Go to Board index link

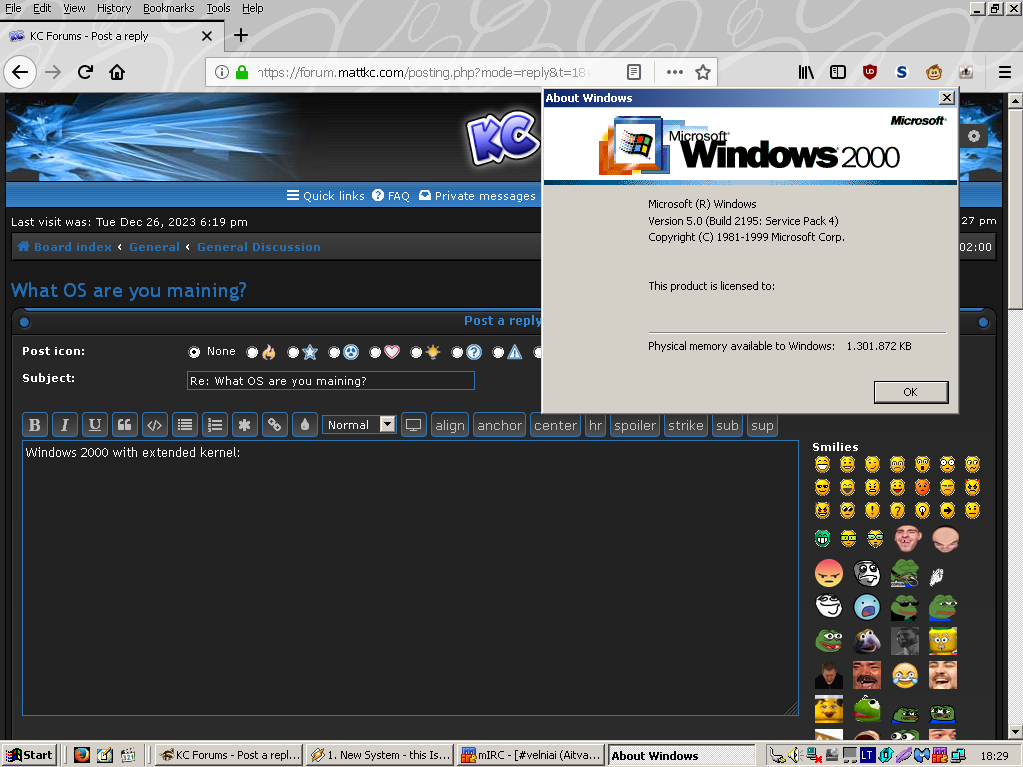point(65,247)
